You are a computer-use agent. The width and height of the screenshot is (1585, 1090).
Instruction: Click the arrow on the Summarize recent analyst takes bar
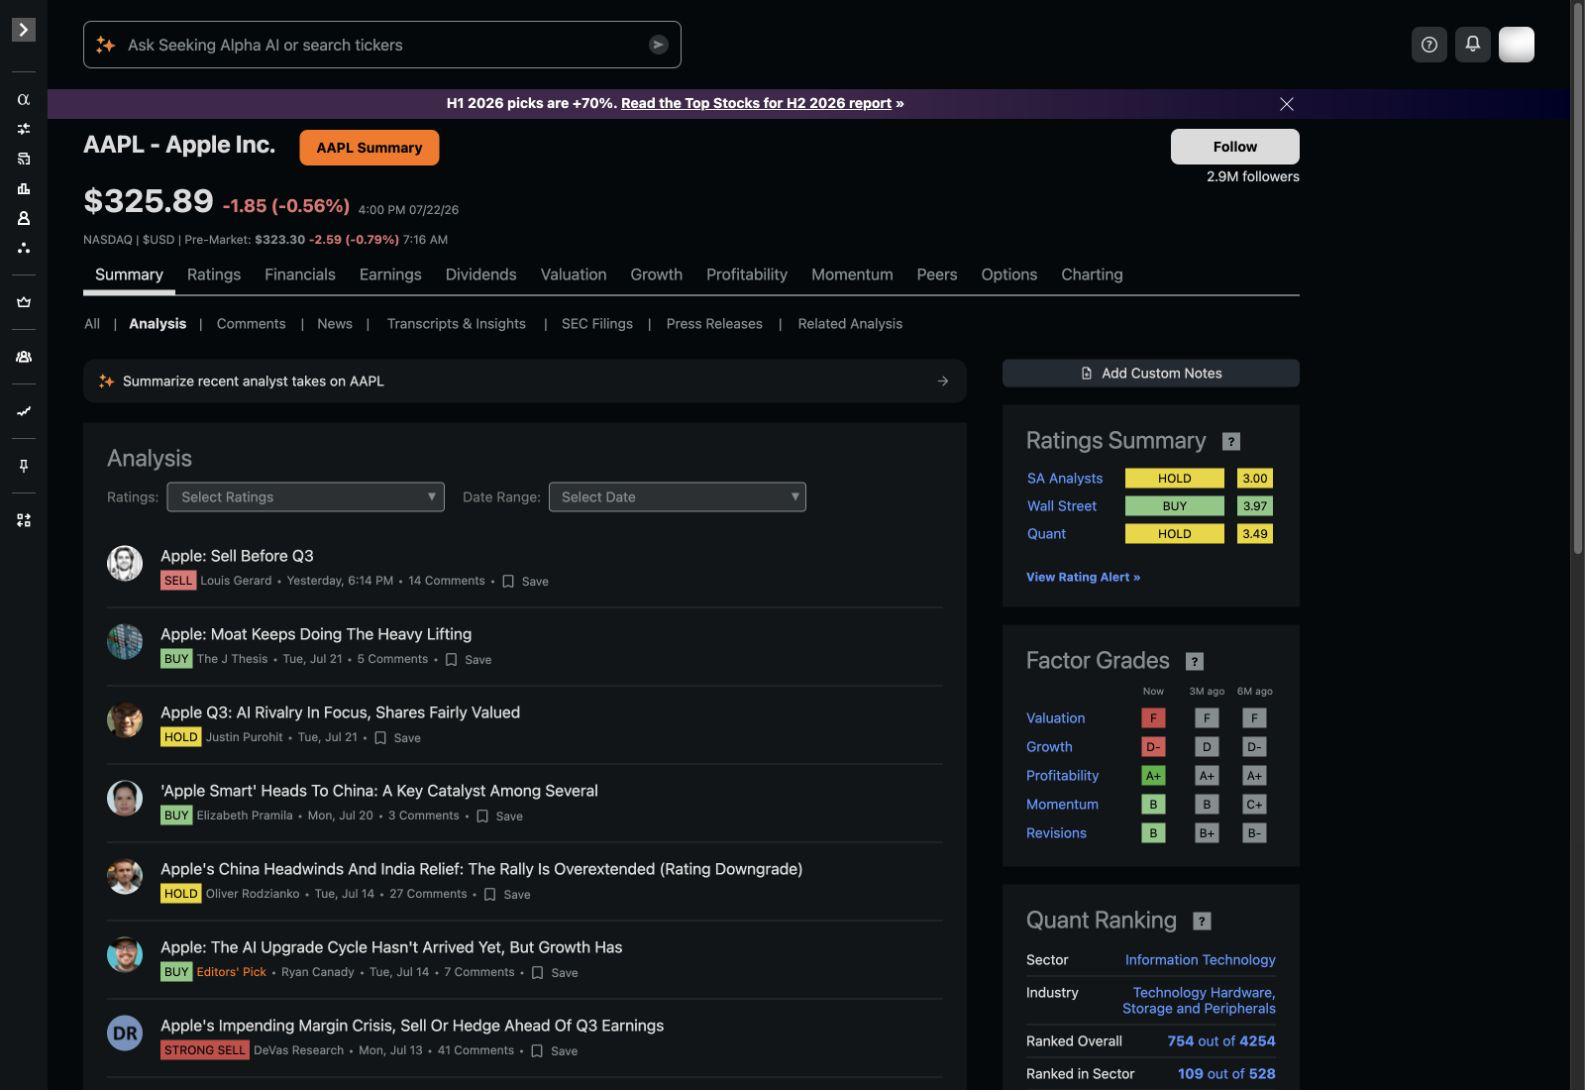point(942,381)
